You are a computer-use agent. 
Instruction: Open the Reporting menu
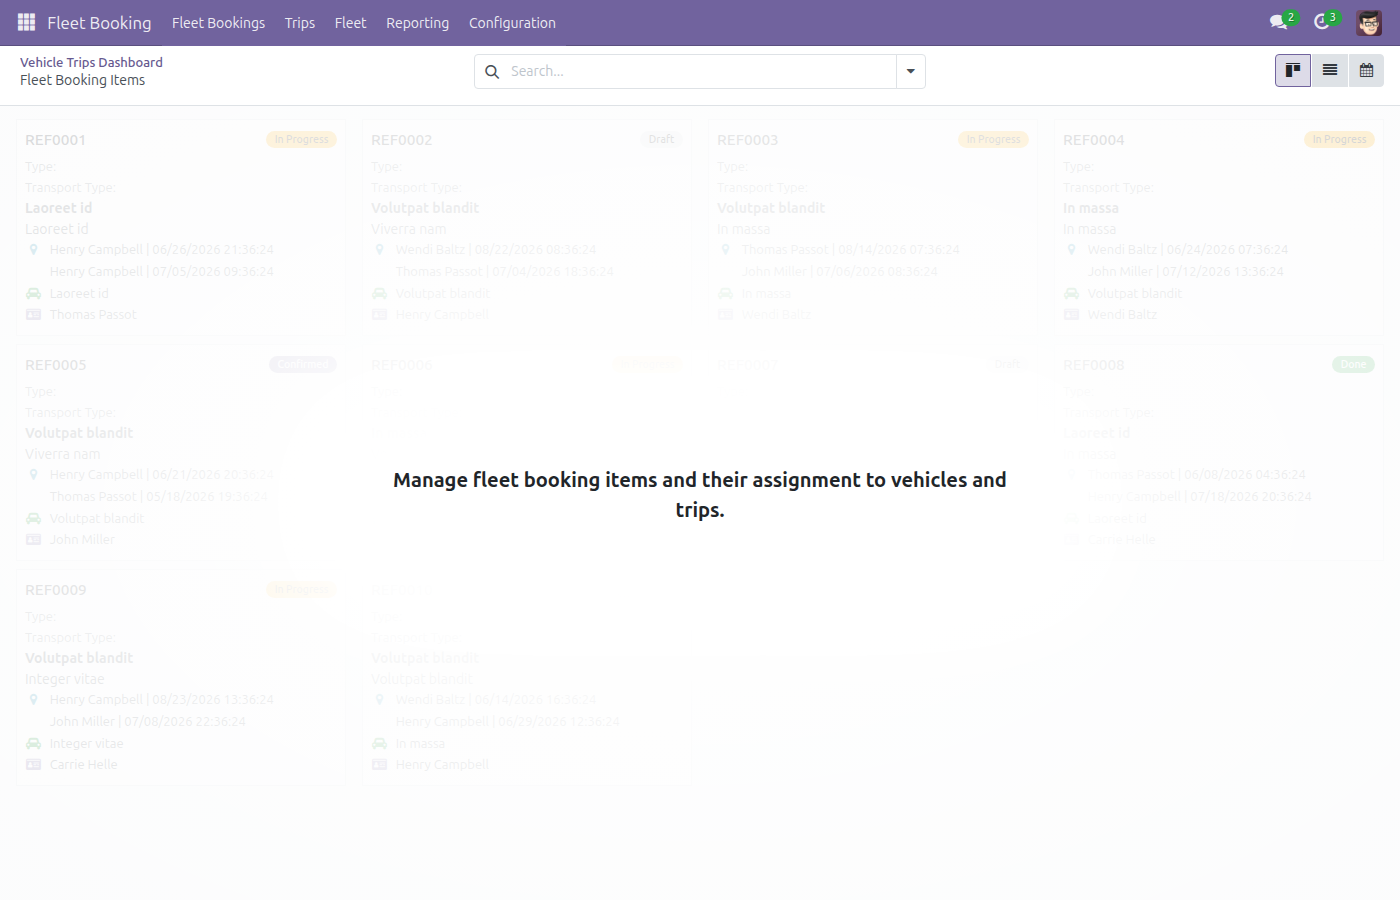417,23
